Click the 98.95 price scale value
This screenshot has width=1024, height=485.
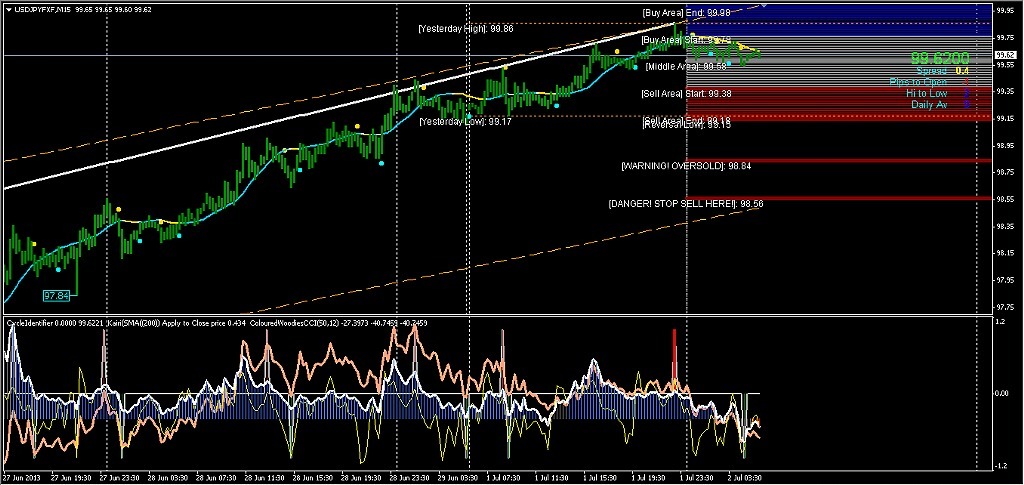tap(1004, 146)
